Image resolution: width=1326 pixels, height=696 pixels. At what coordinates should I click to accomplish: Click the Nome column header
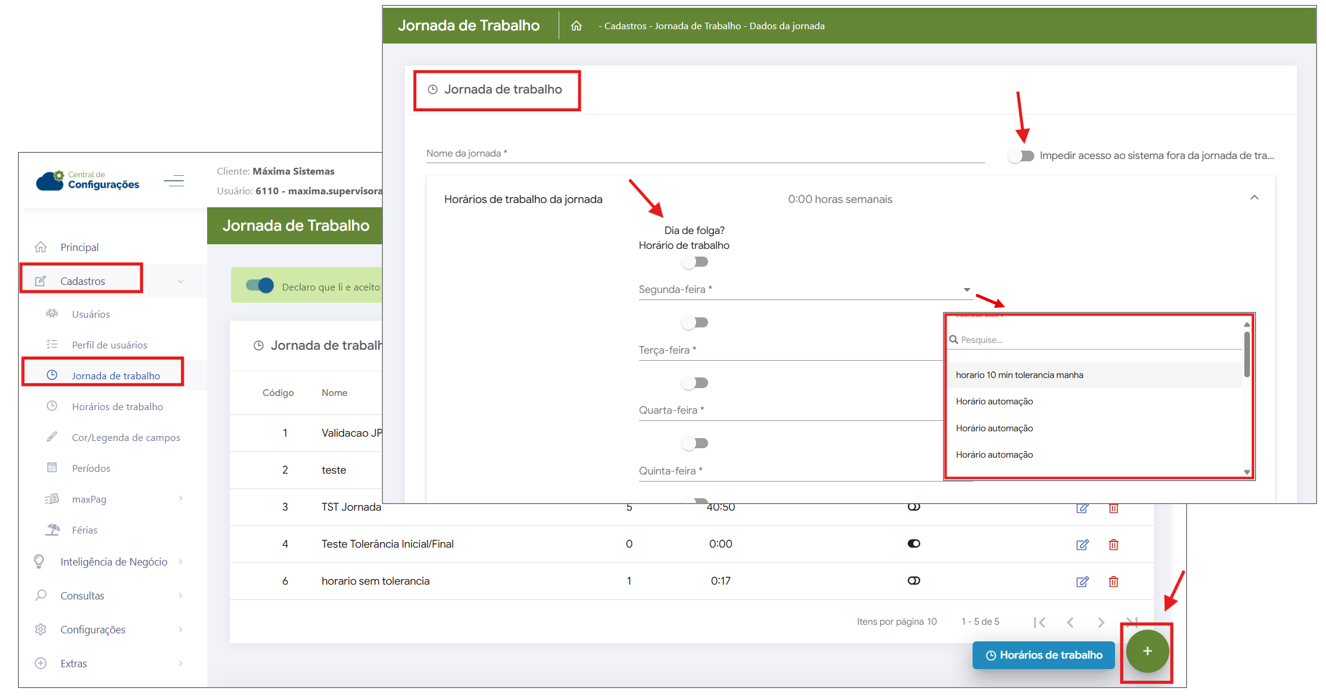(334, 393)
